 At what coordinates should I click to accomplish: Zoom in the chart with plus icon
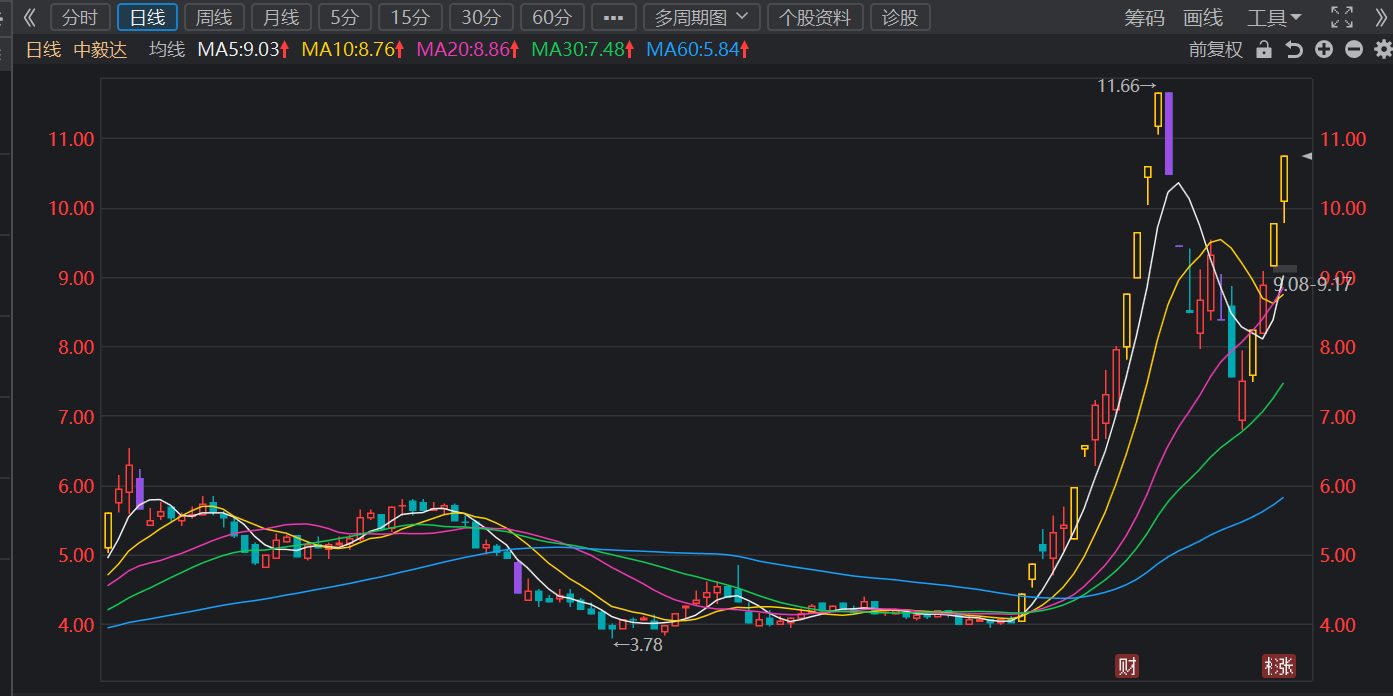click(x=1324, y=50)
